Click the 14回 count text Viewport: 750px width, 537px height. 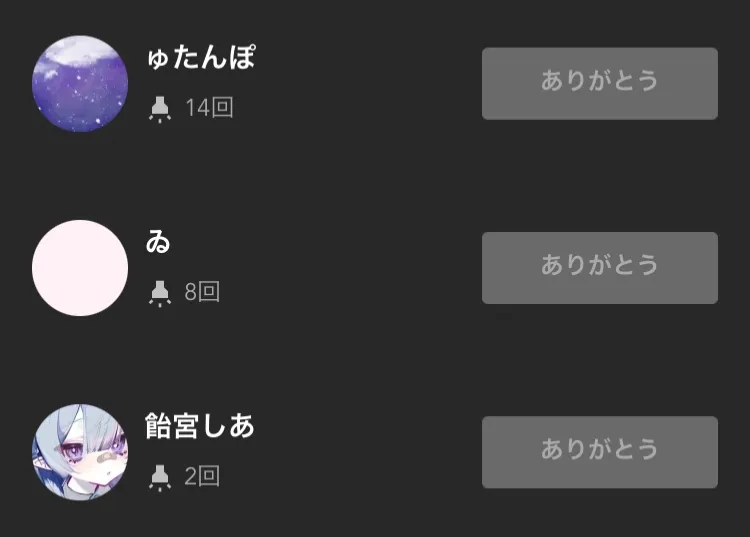click(x=209, y=108)
